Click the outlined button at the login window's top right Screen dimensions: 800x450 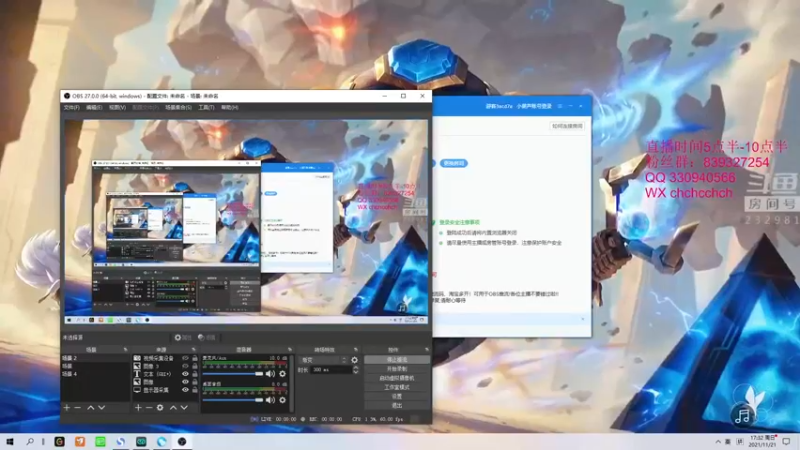(x=567, y=126)
